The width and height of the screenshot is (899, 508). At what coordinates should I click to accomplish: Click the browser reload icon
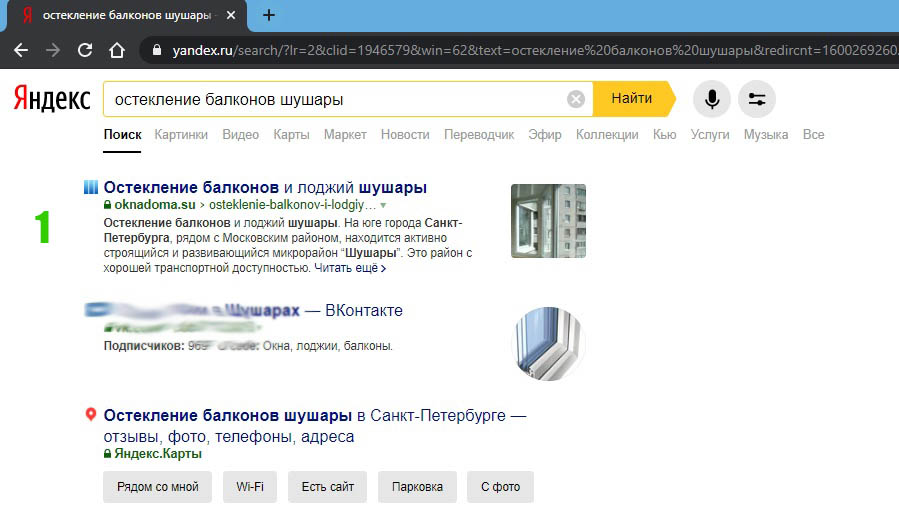85,50
